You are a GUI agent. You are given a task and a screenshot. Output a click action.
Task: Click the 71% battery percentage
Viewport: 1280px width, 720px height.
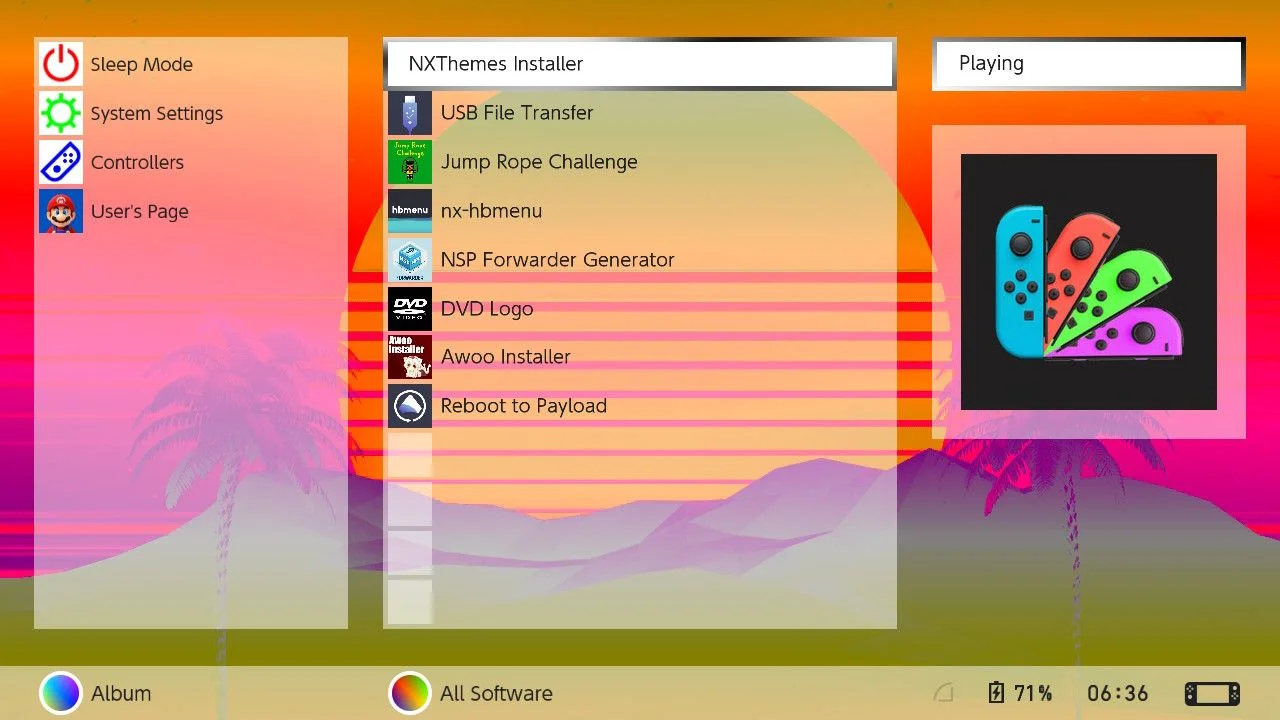pyautogui.click(x=1033, y=693)
